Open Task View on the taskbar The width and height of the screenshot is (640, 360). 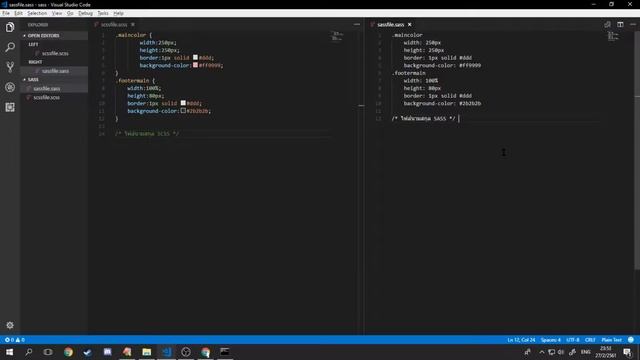click(x=48, y=352)
